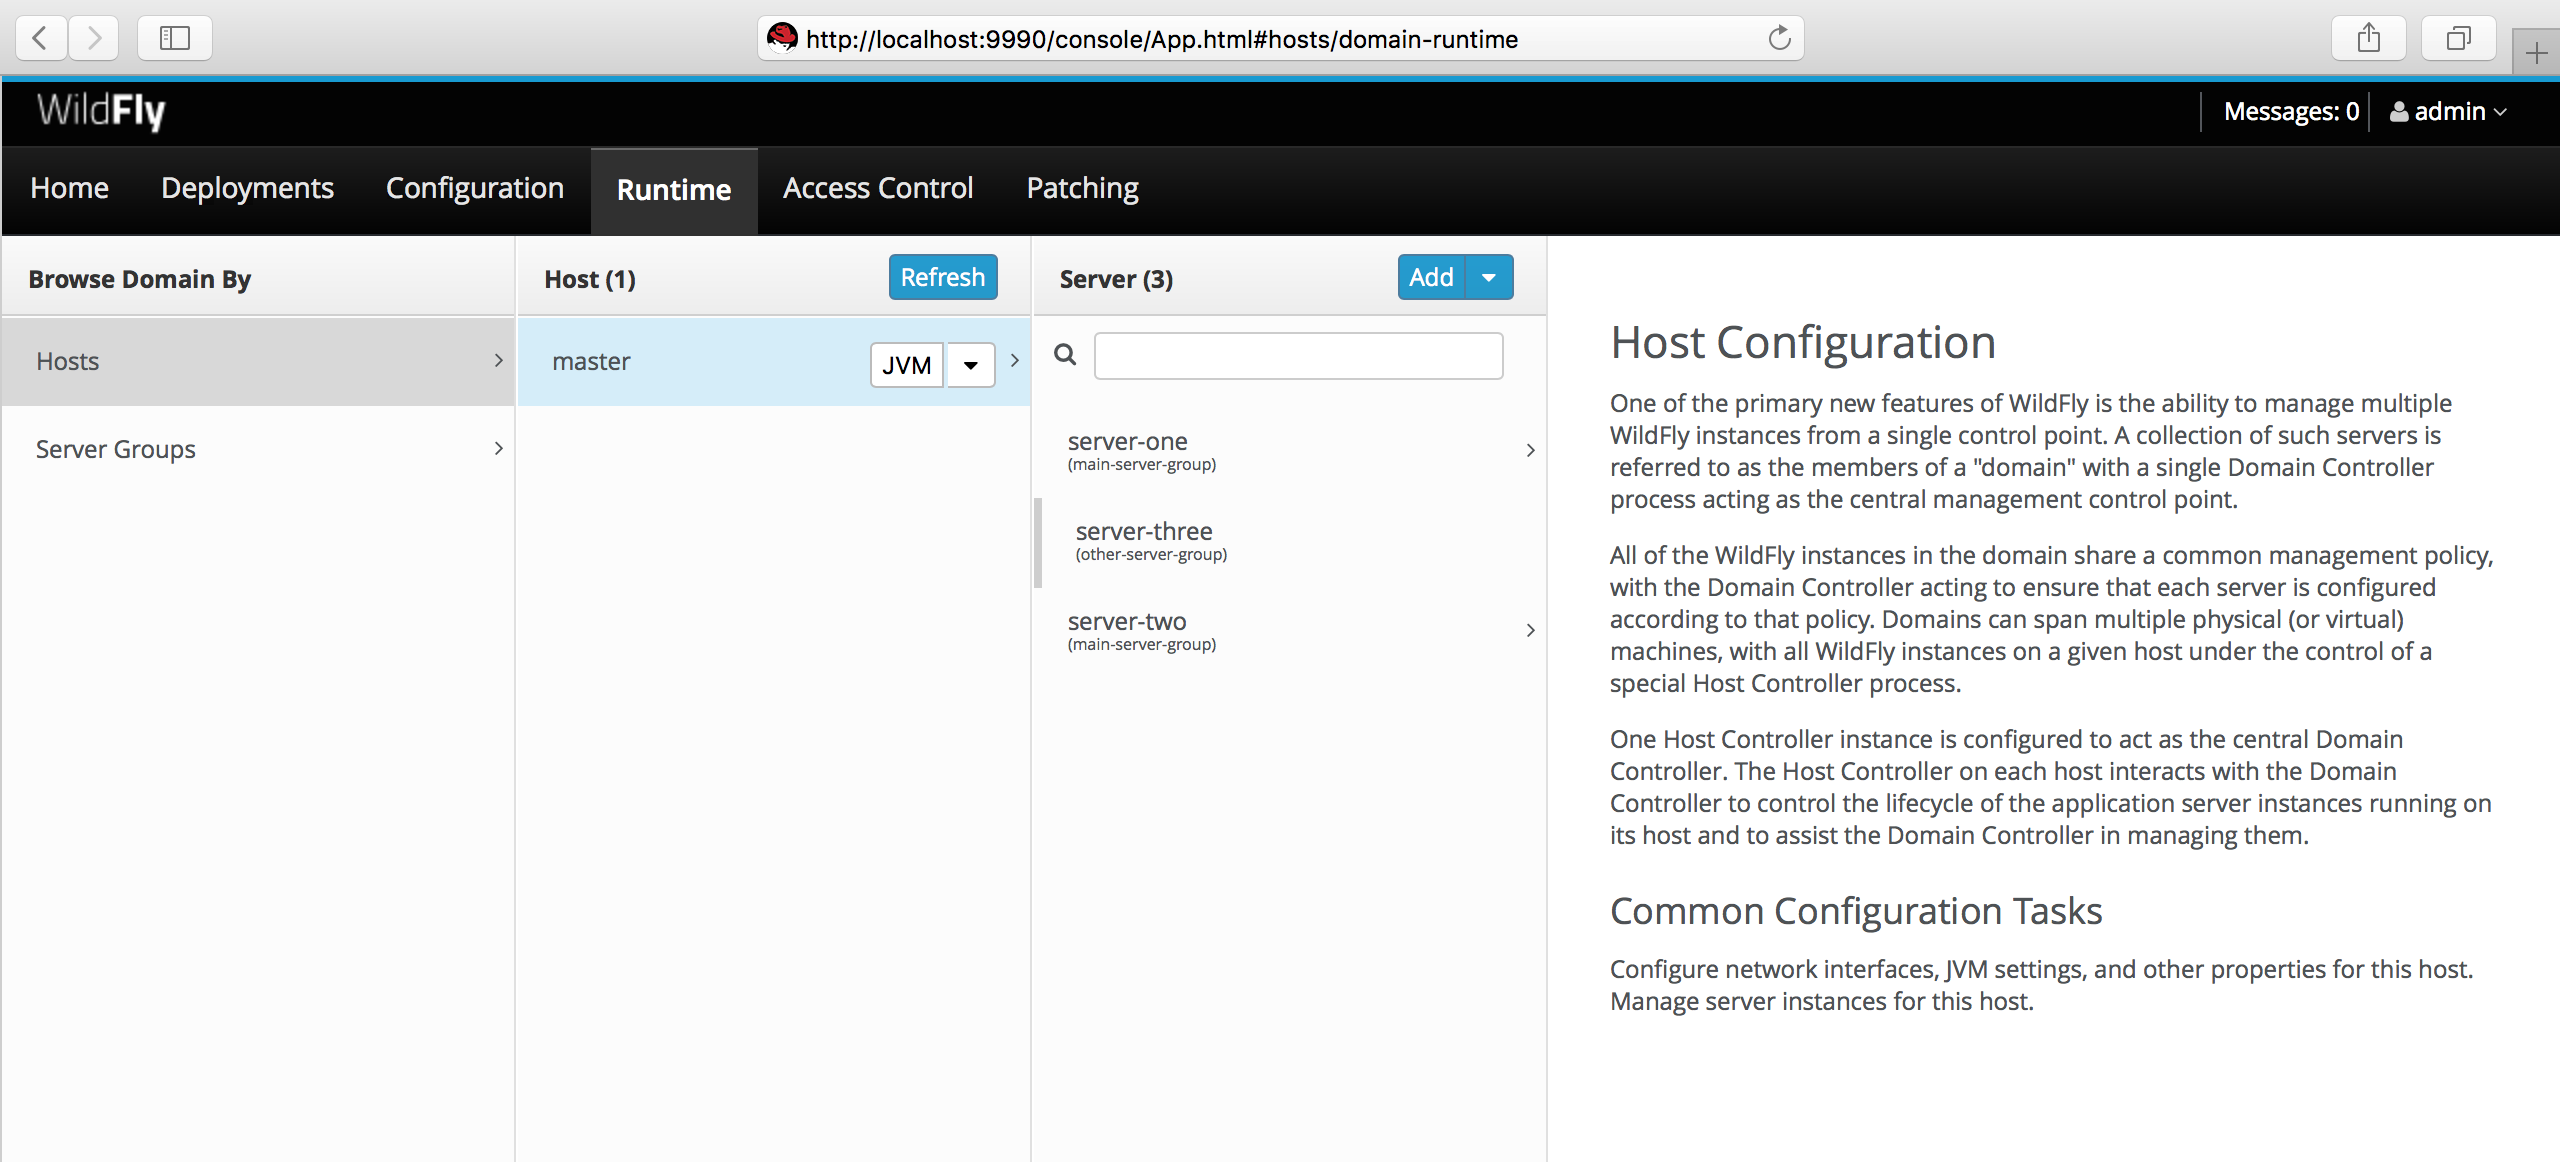Expand the server-two chevron
Screen dimensions: 2560x1162
click(x=1530, y=630)
